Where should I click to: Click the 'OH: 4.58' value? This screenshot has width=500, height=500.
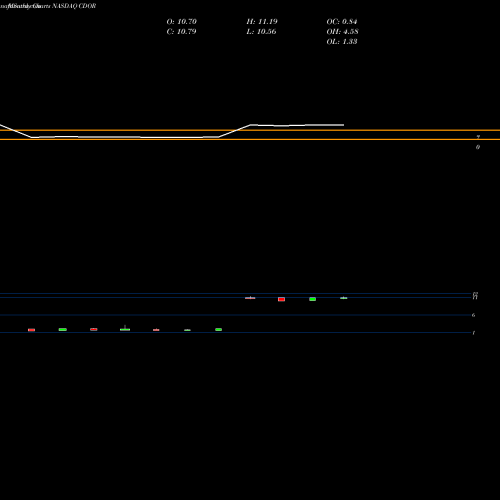pos(342,31)
